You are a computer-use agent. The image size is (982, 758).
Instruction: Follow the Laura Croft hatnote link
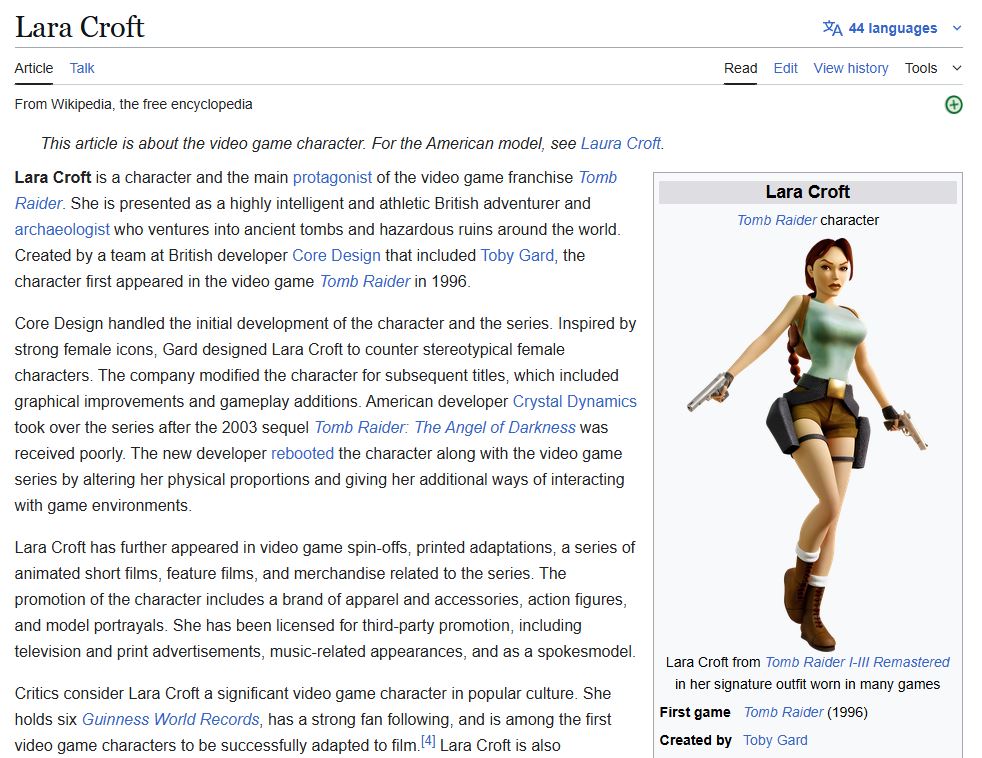620,143
